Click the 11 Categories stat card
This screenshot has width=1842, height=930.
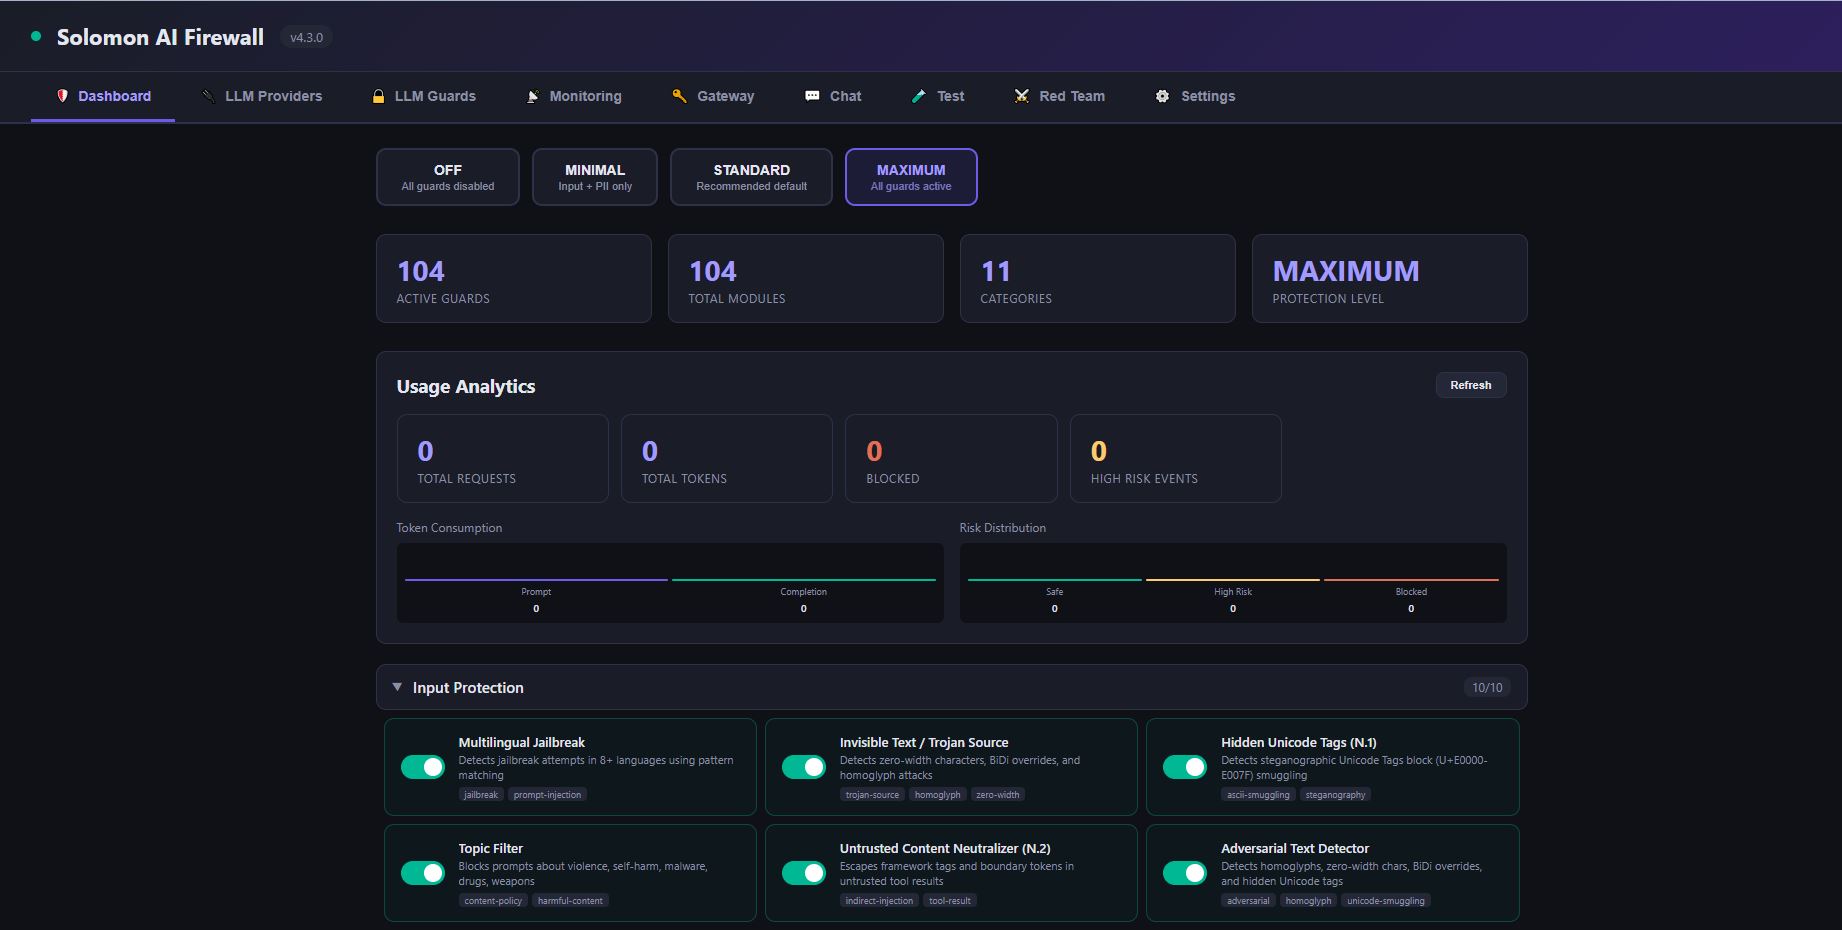[x=1098, y=279]
